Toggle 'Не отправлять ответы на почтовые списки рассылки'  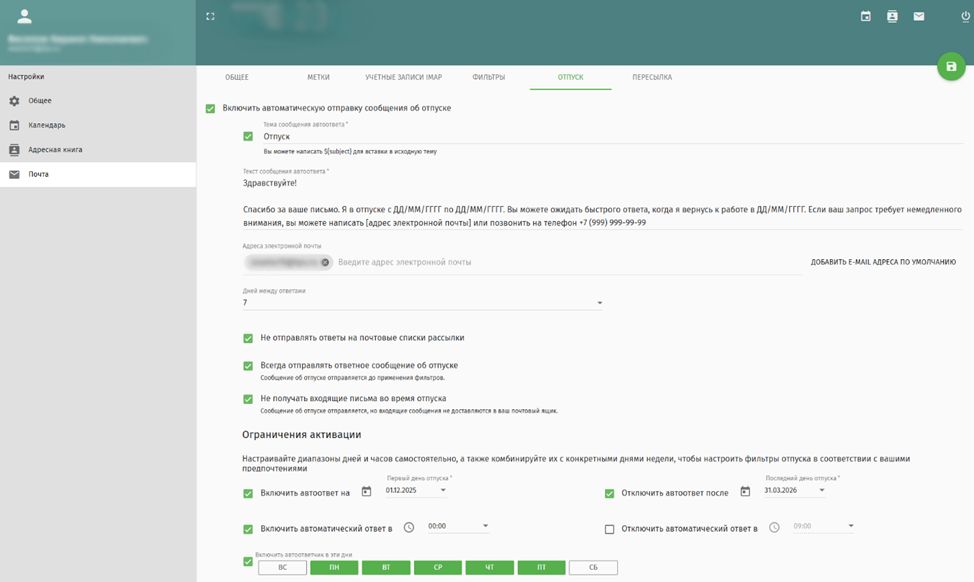tap(248, 339)
